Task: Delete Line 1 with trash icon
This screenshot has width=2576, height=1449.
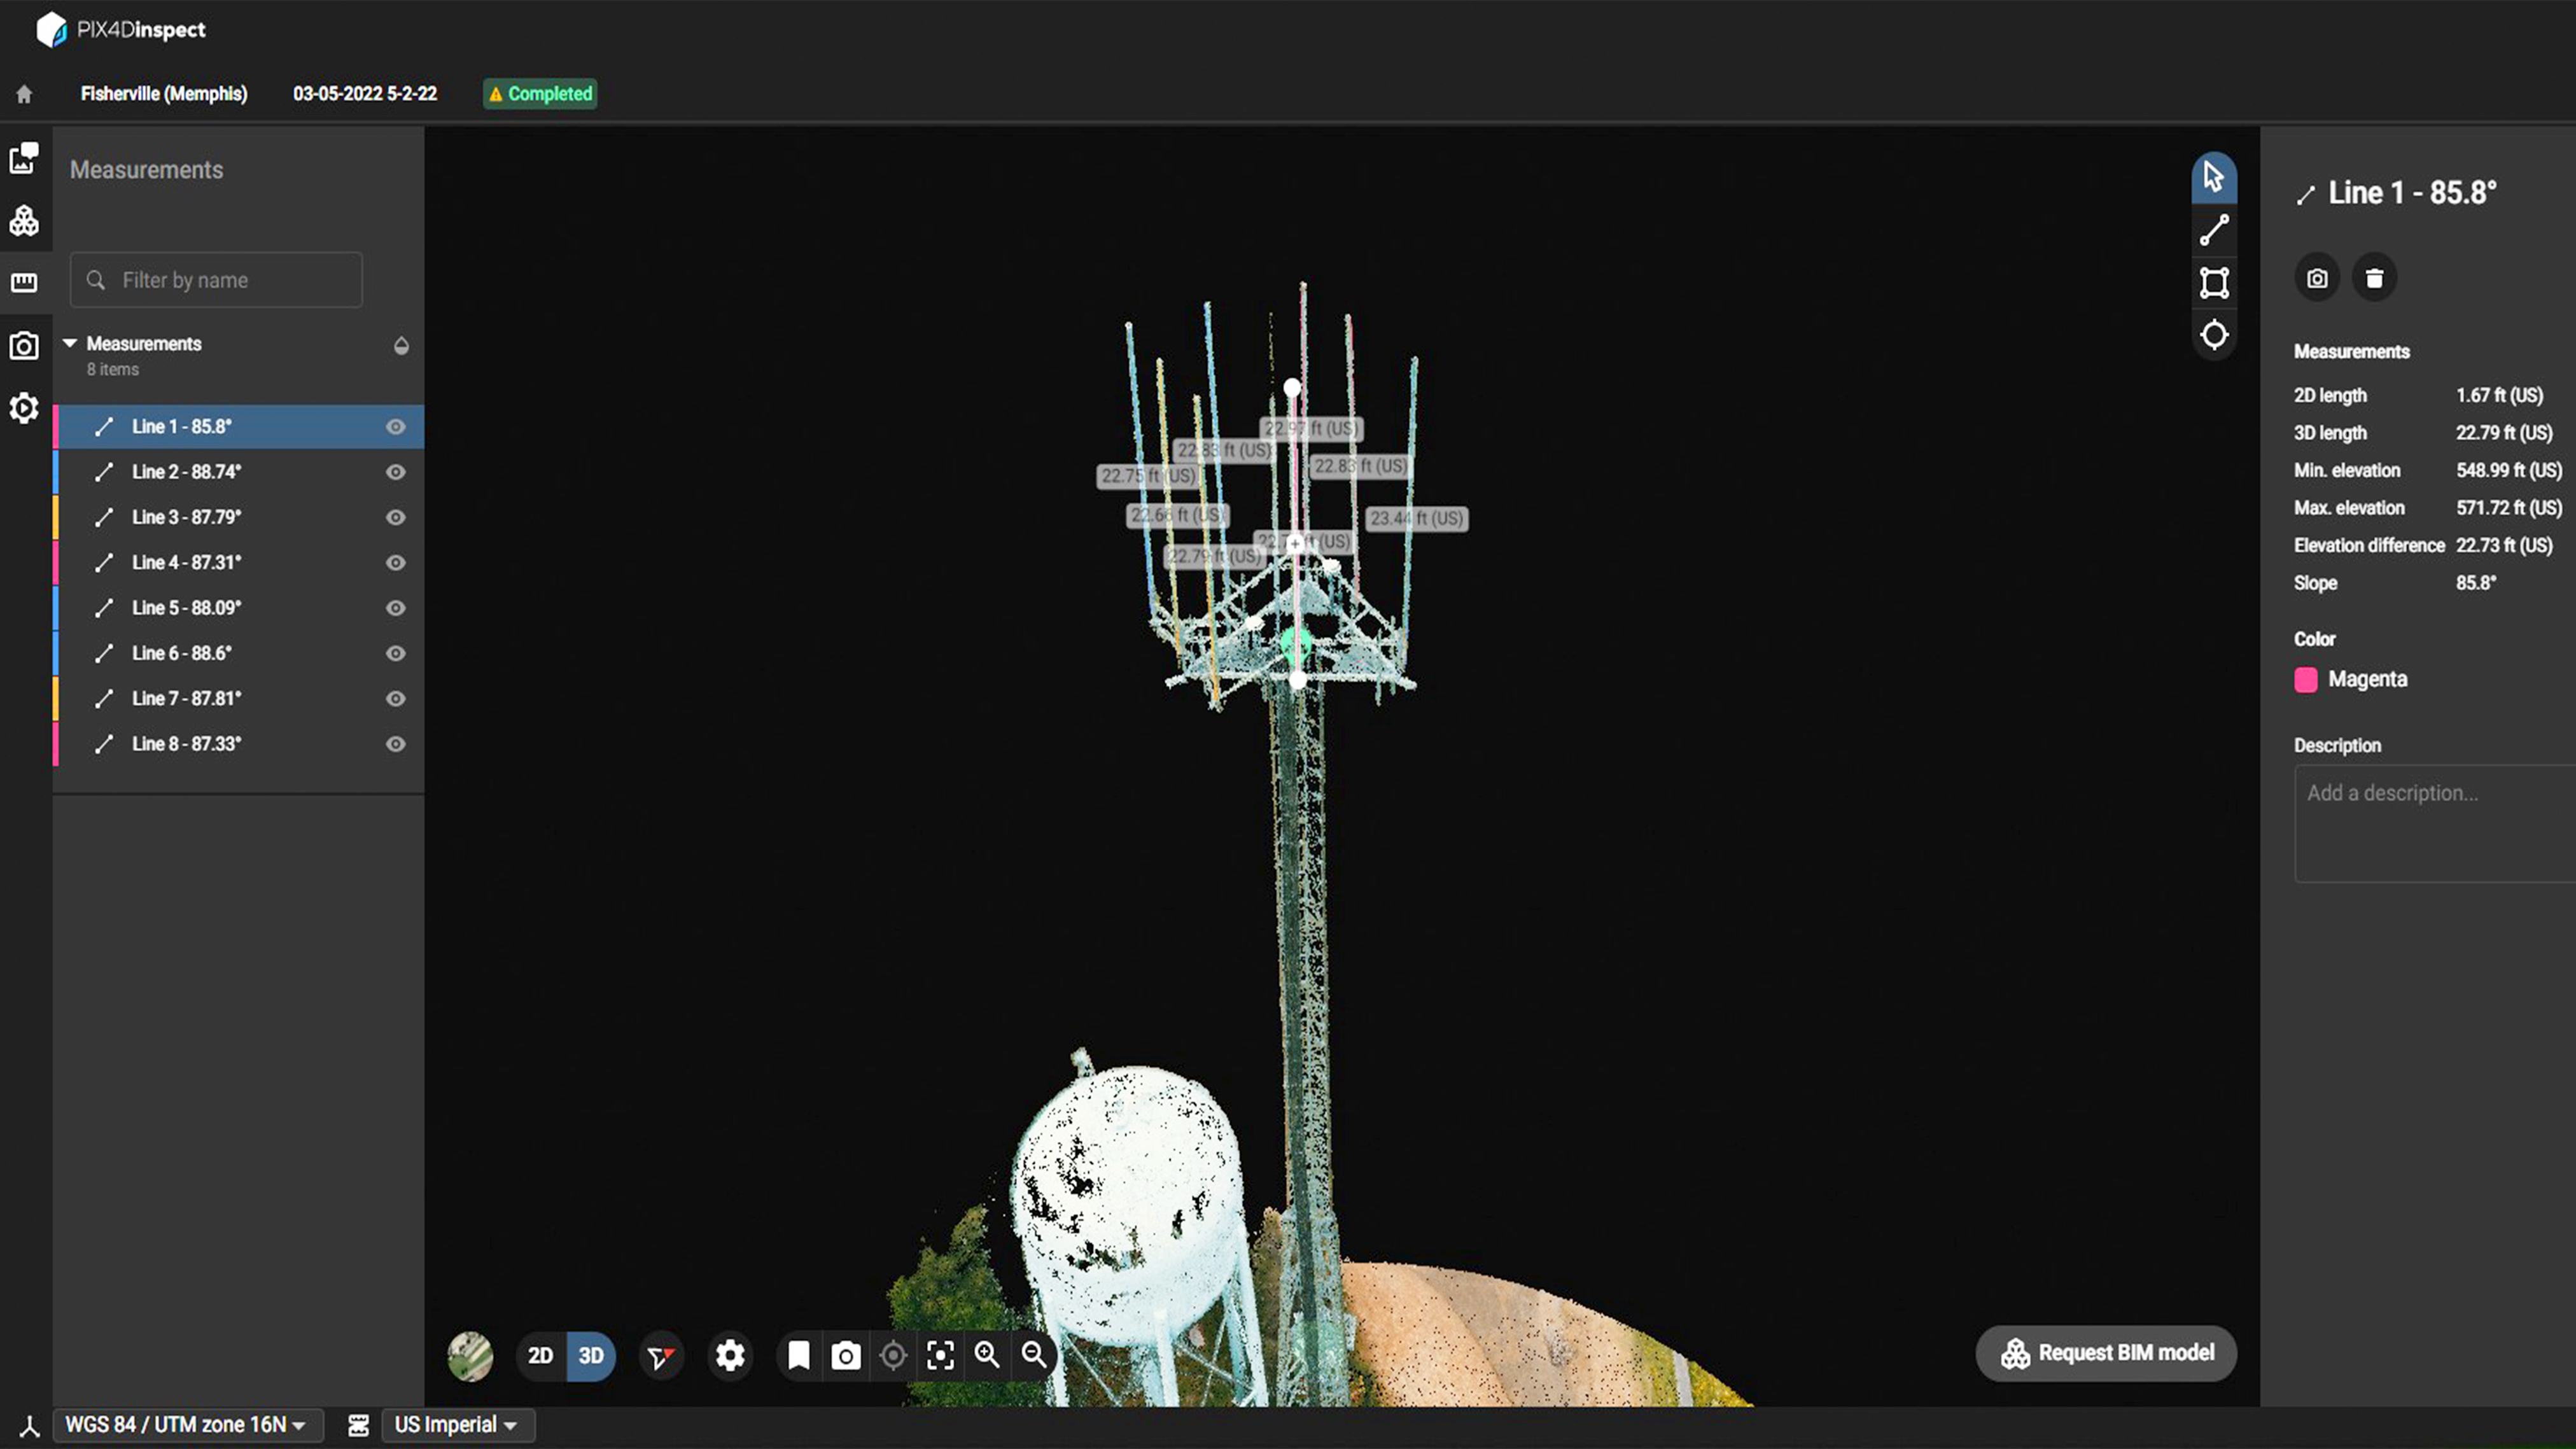Action: pyautogui.click(x=2374, y=278)
